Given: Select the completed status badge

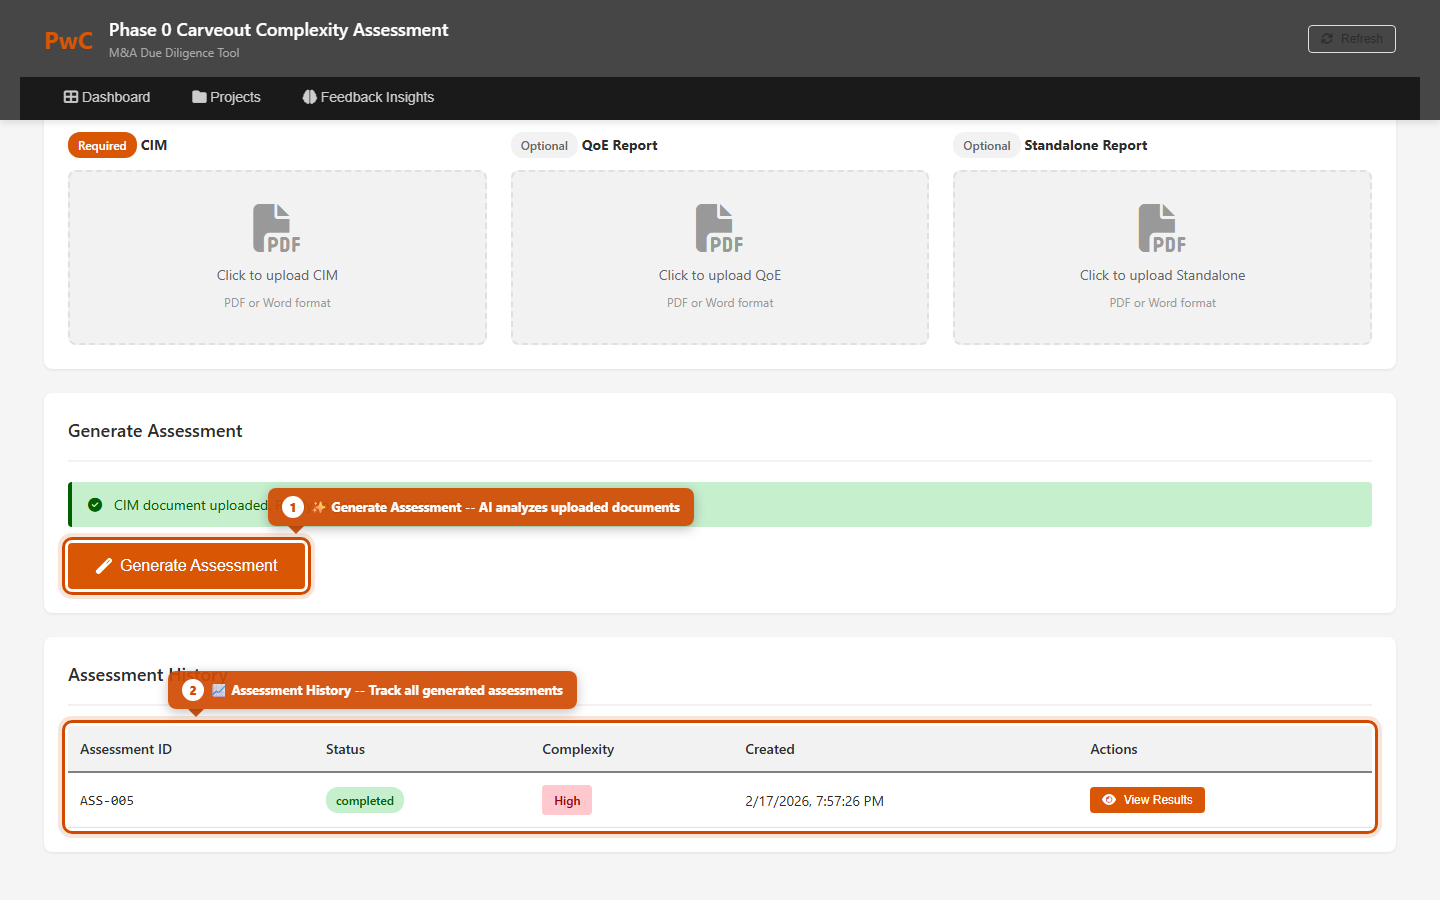Looking at the screenshot, I should point(364,801).
